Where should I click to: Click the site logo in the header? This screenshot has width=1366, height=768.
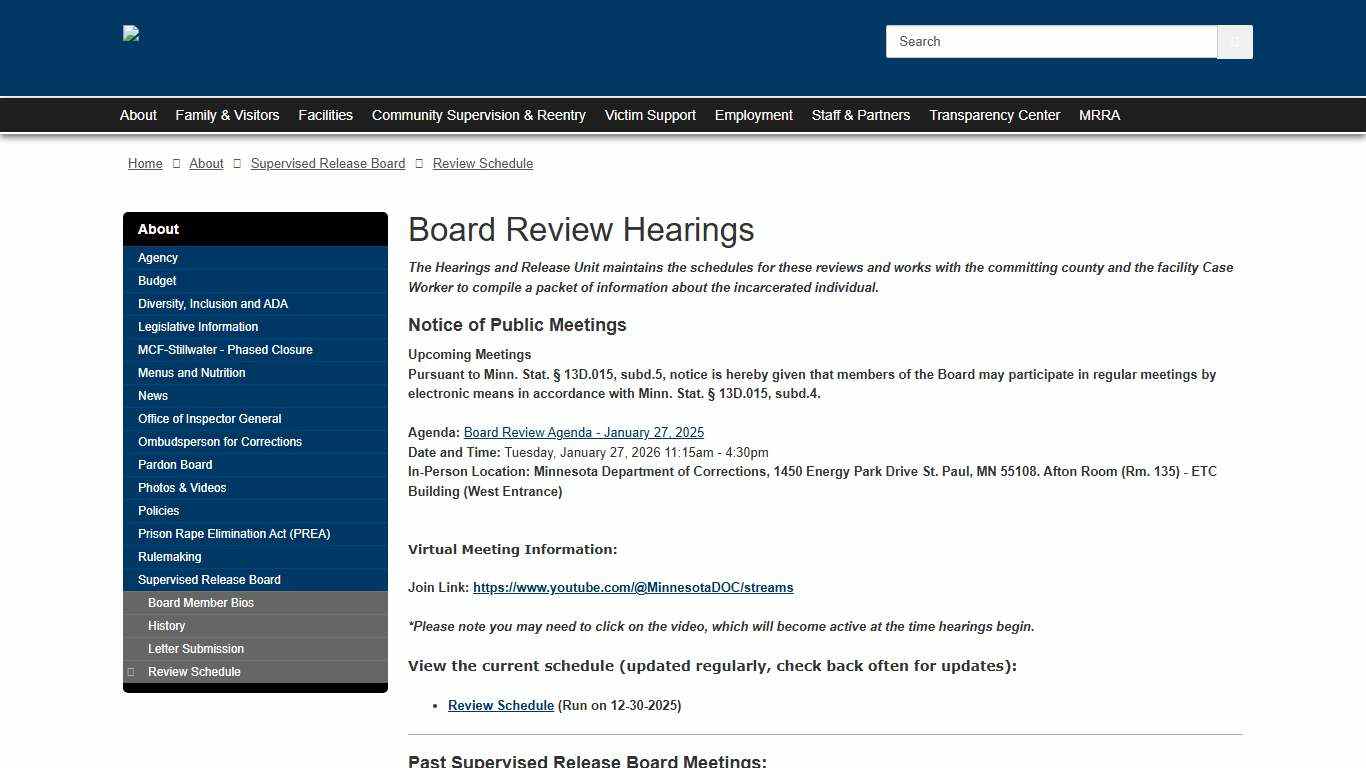tap(131, 34)
